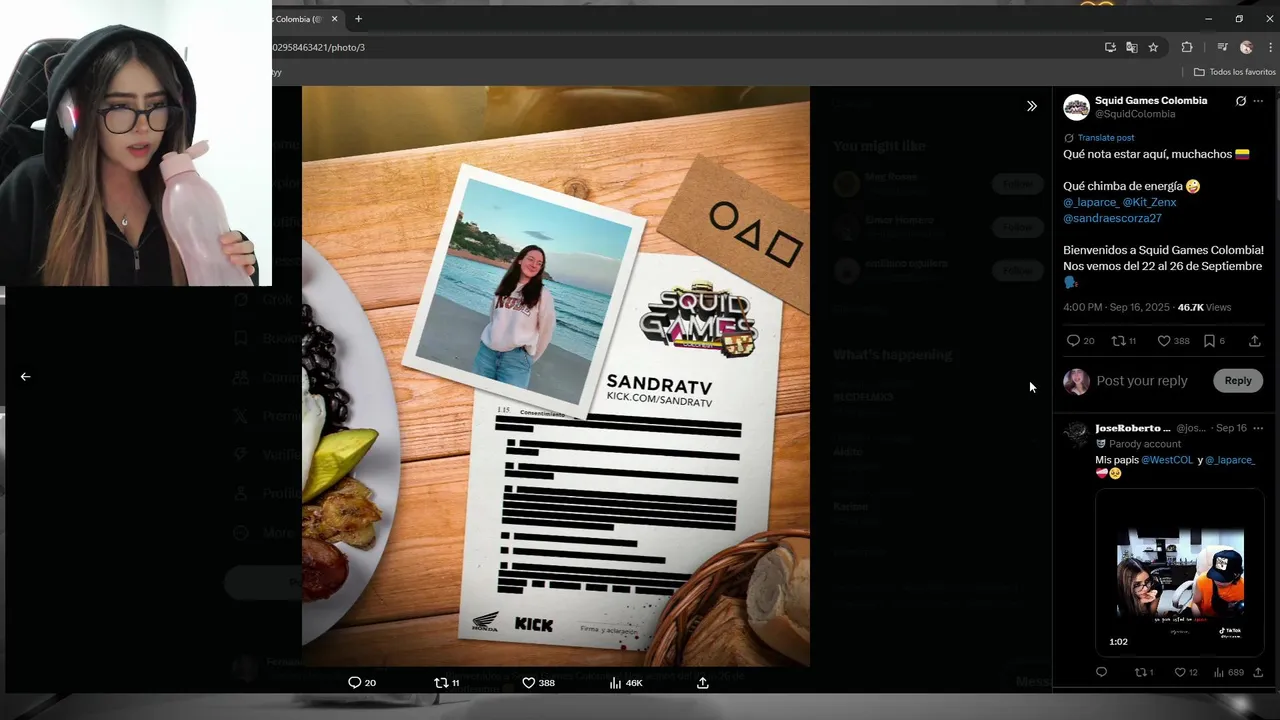
Task: Click the post timestamp 4:00 PM Sep 16, 2025
Action: pyautogui.click(x=1116, y=307)
